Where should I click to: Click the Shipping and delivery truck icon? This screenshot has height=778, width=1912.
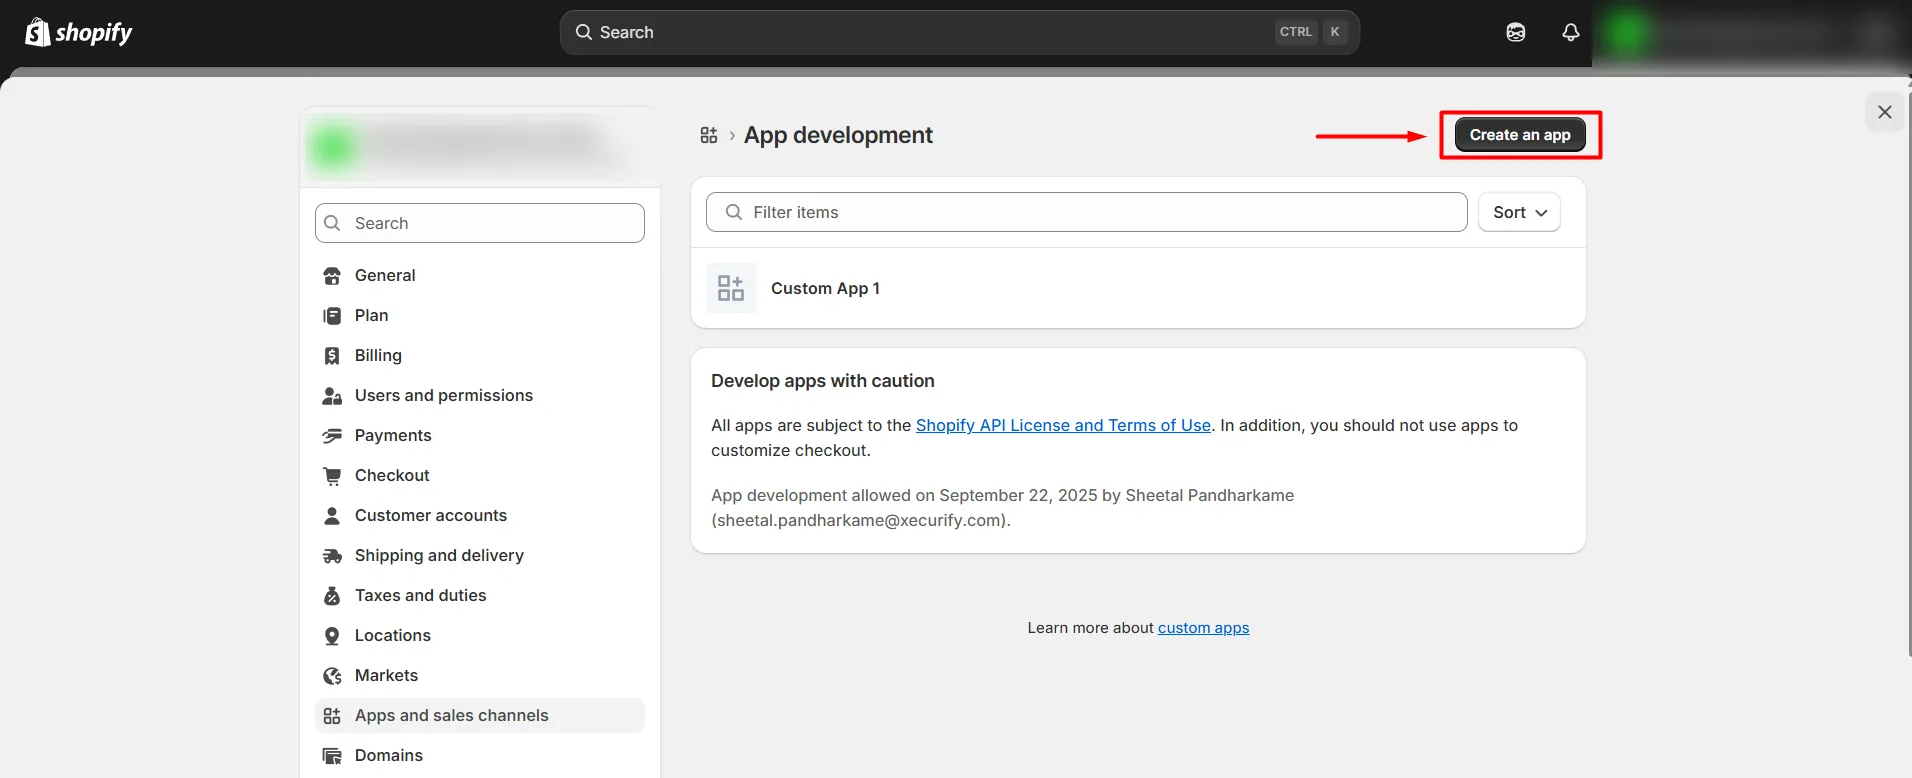pyautogui.click(x=332, y=556)
